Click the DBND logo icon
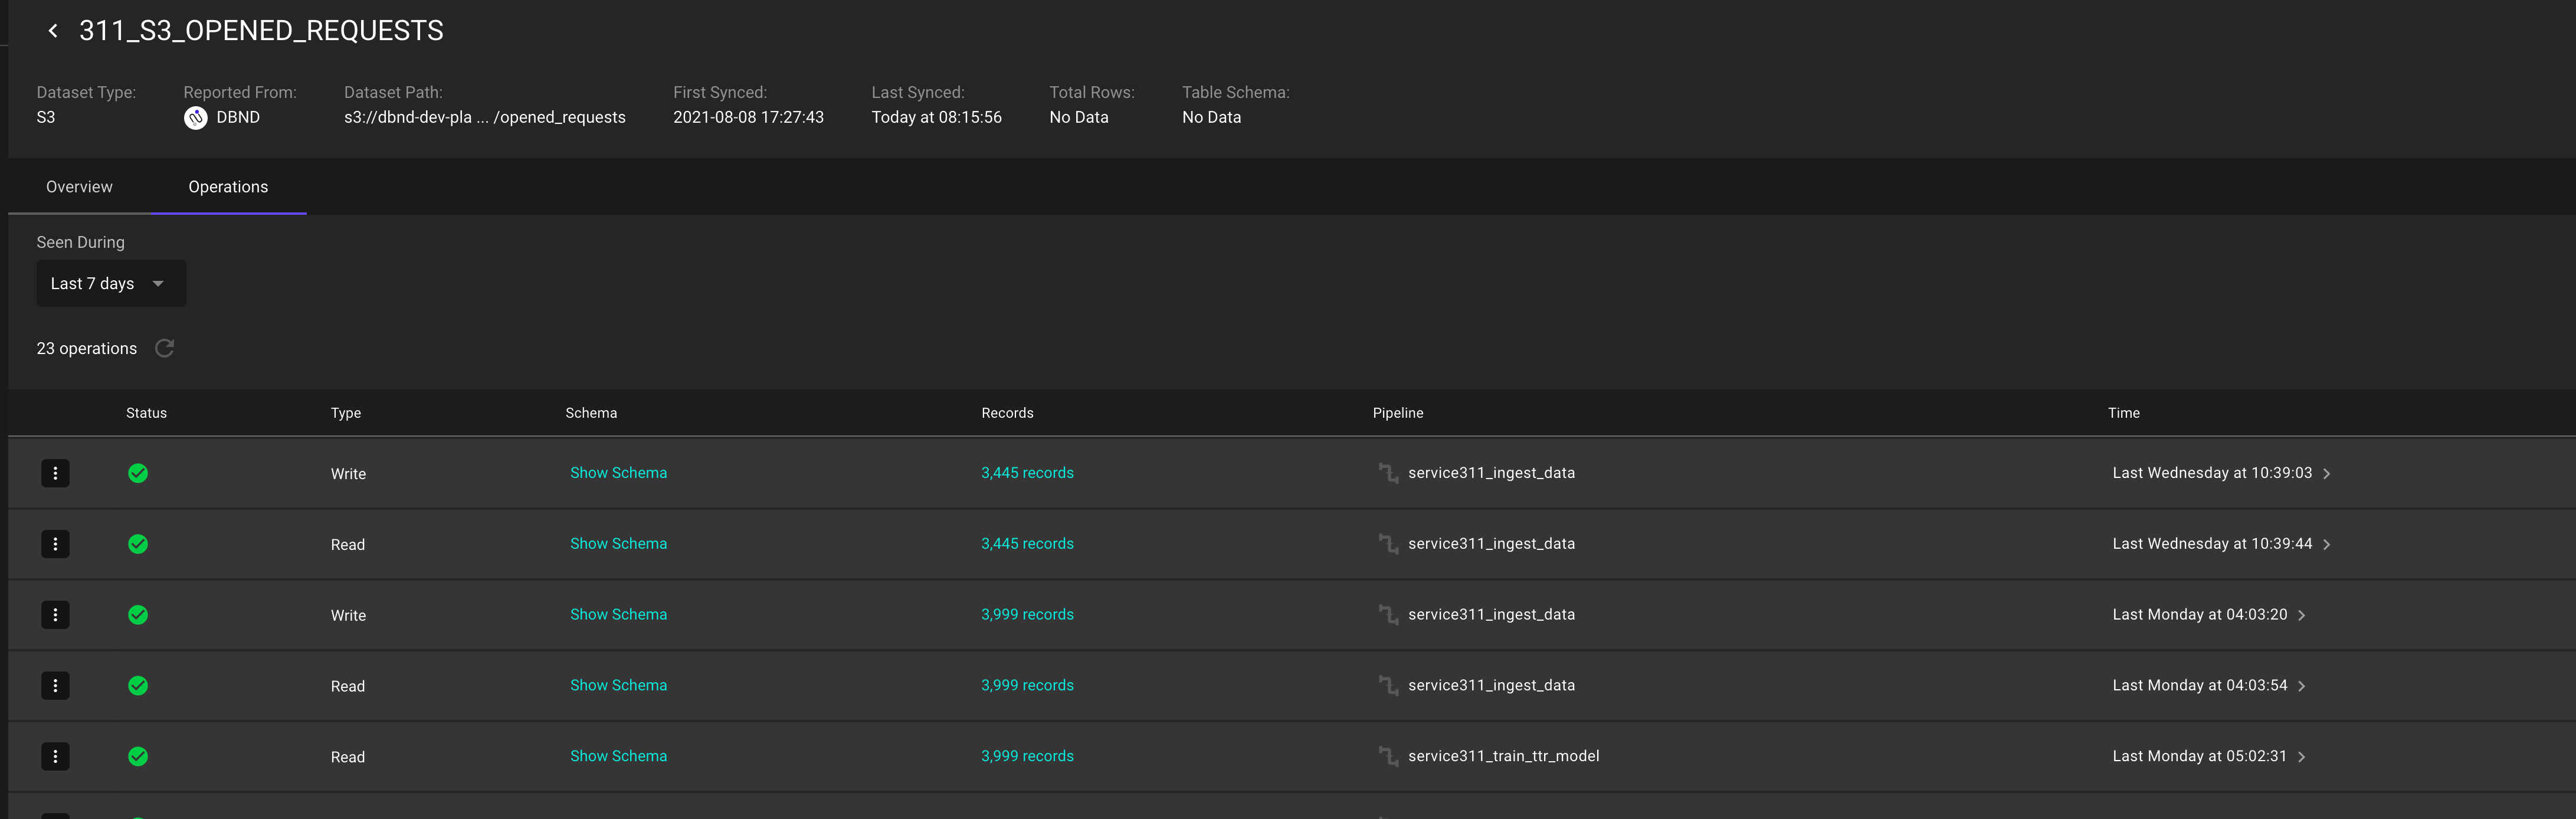Screen dimensions: 2576x819 (196, 118)
